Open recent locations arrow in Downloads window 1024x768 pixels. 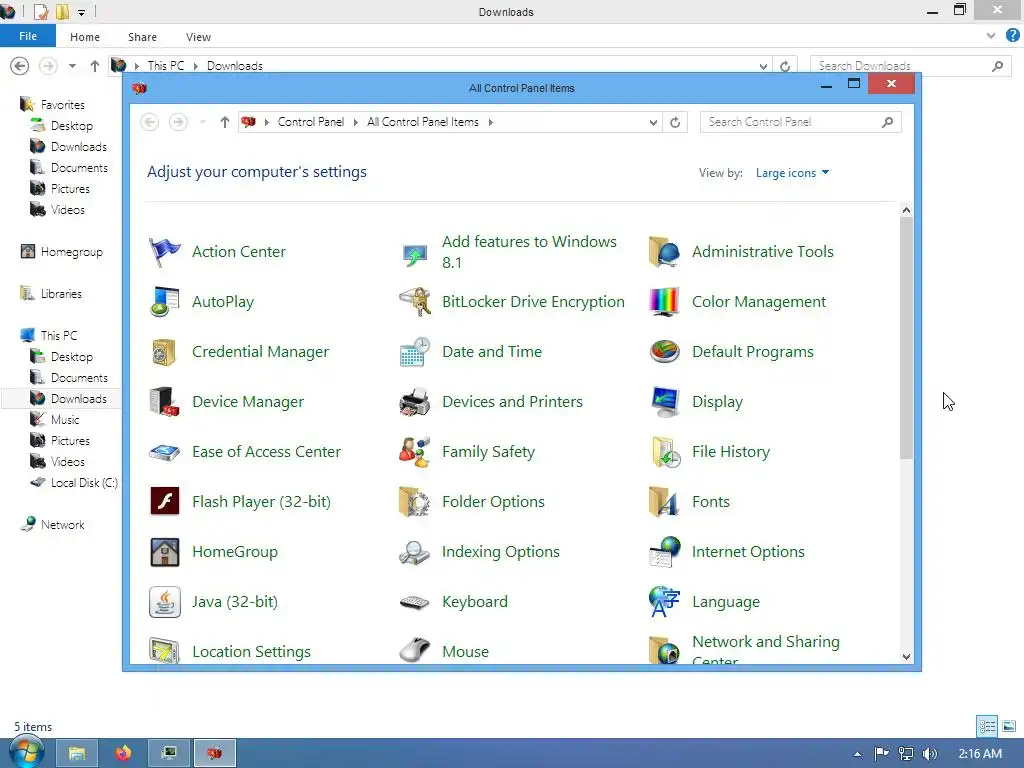click(72, 66)
